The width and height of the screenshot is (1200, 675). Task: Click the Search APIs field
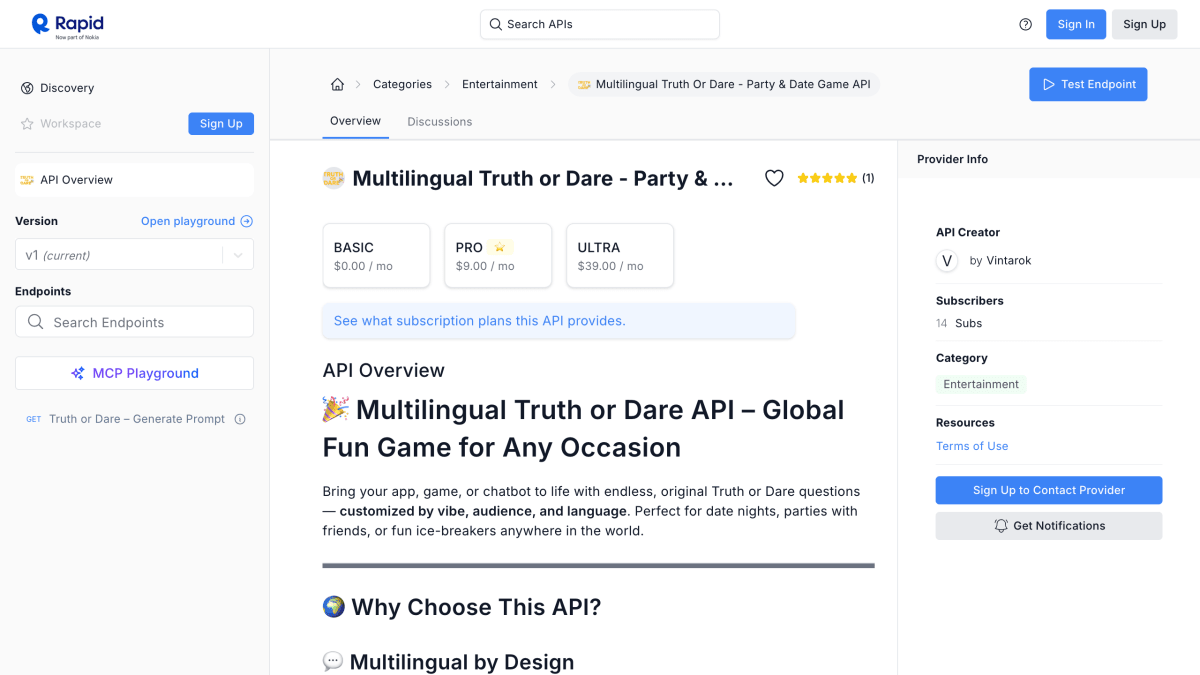click(600, 24)
